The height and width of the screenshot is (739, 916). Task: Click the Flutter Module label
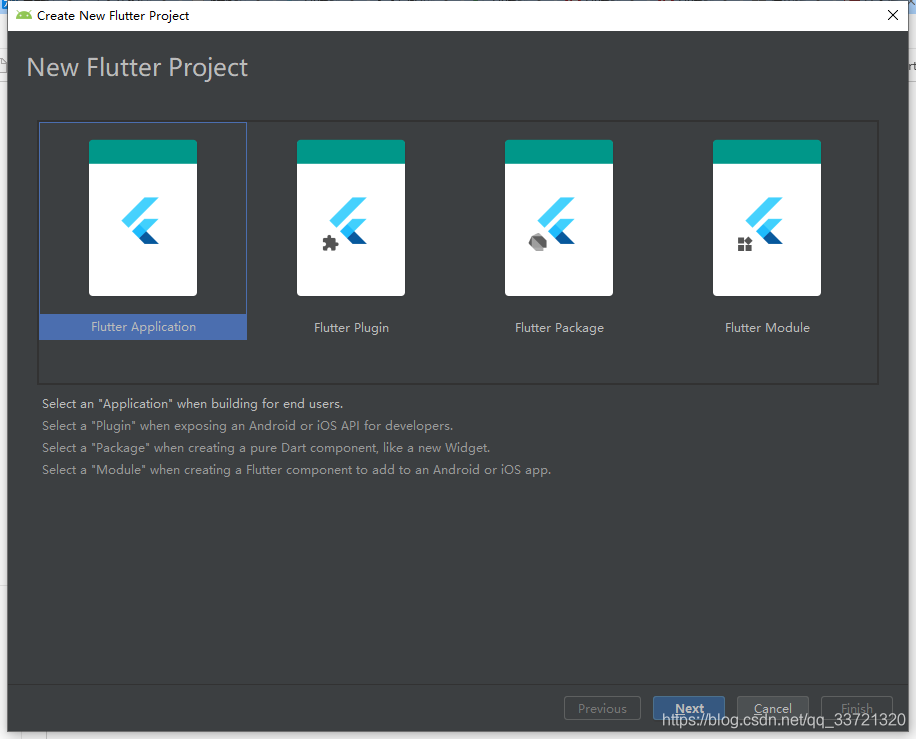click(x=767, y=328)
